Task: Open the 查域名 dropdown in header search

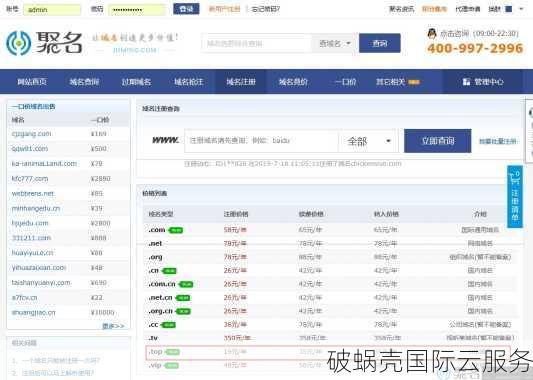Action: coord(334,44)
